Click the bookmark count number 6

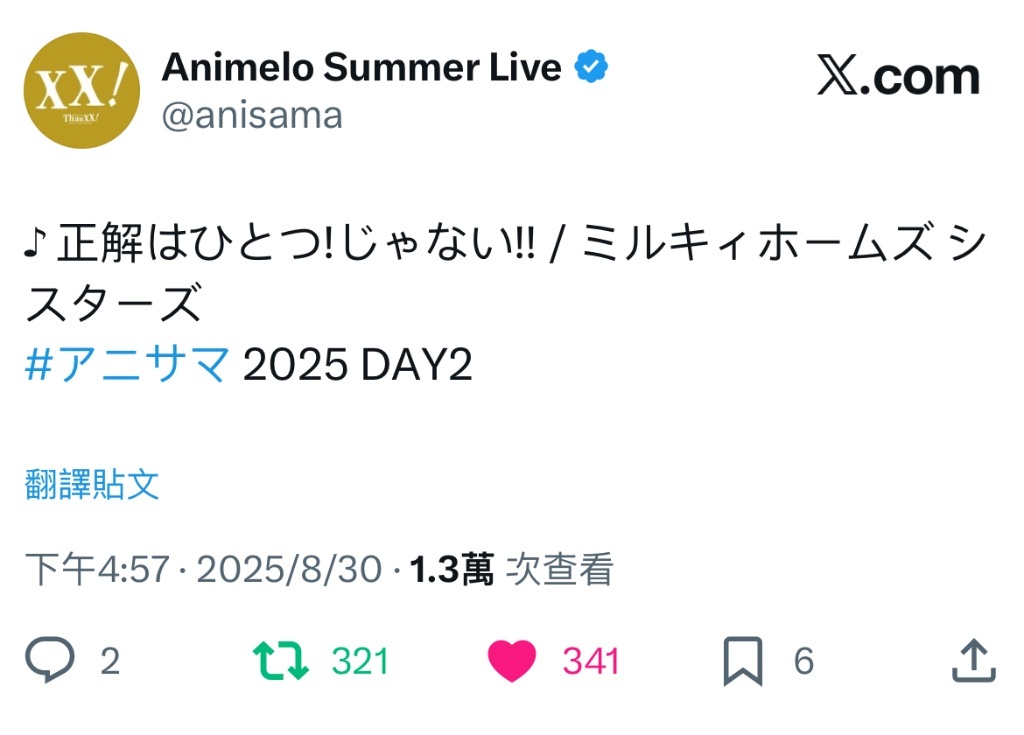(x=804, y=661)
